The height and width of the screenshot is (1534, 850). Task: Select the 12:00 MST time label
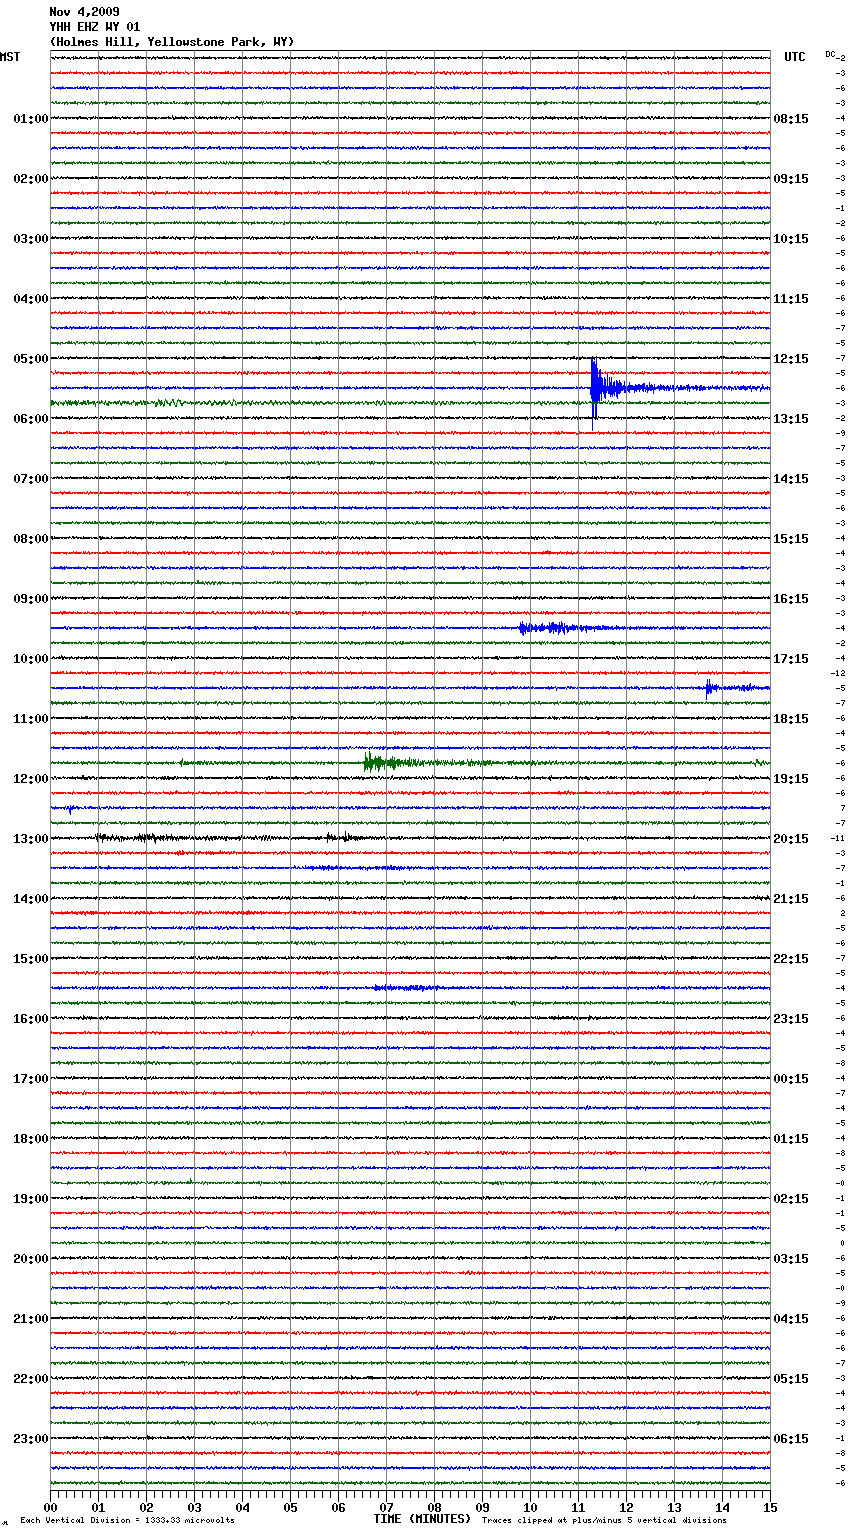pos(31,779)
